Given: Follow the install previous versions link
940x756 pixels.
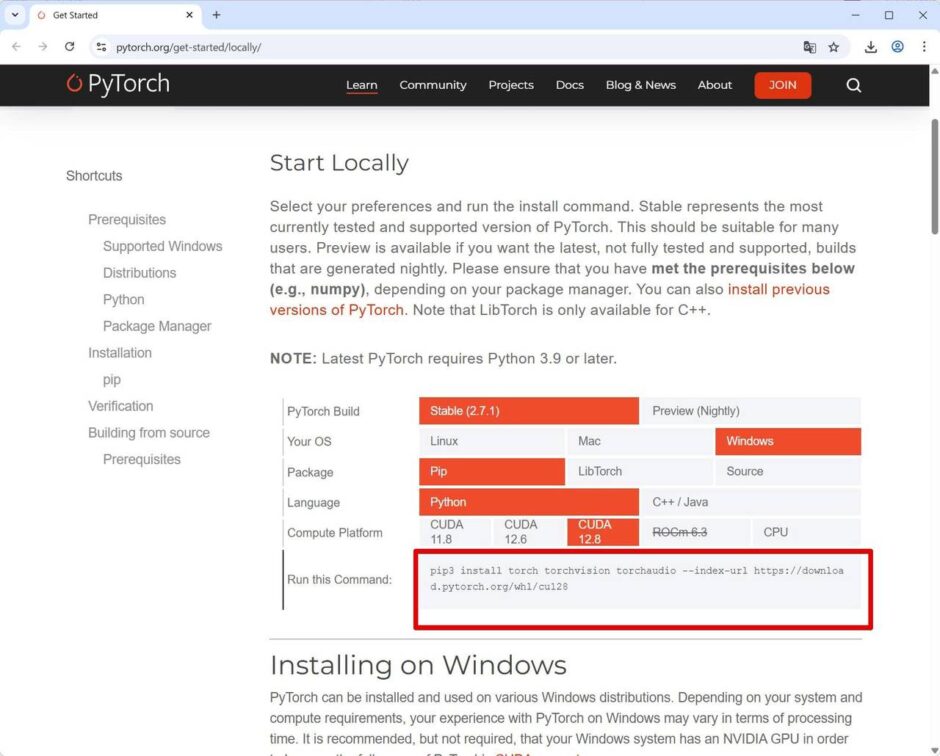Looking at the screenshot, I should [549, 299].
